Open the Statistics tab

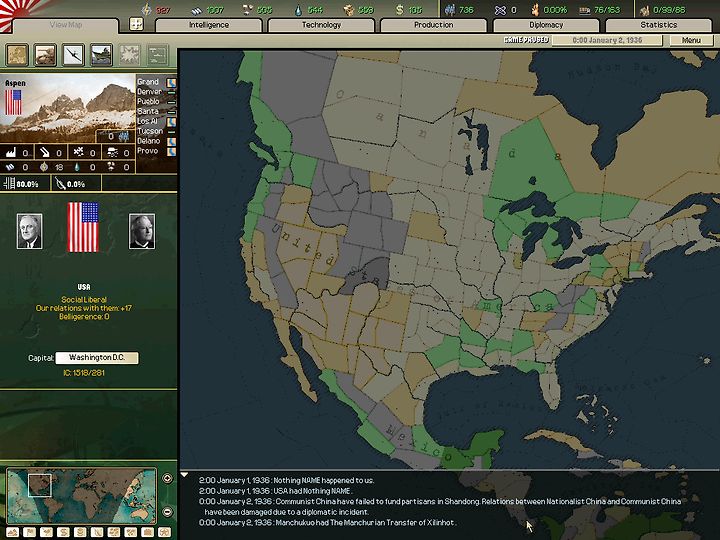click(x=658, y=25)
